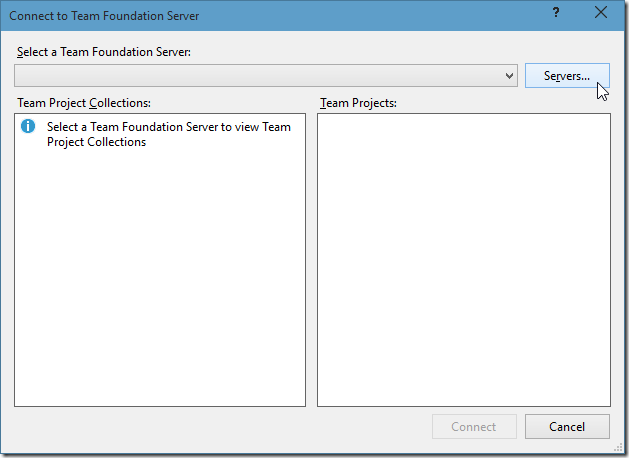
Task: Click the grayed-out Connect button
Action: point(474,426)
